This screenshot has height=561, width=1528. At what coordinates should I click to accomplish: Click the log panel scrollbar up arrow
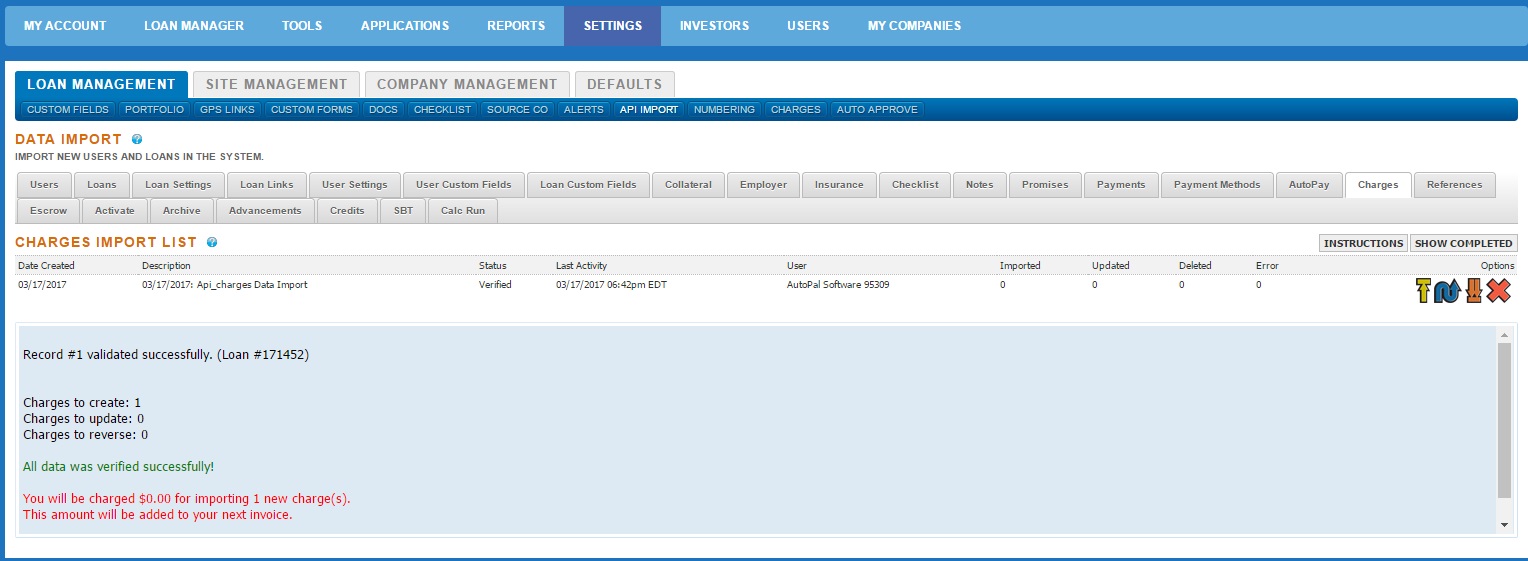(x=1504, y=335)
